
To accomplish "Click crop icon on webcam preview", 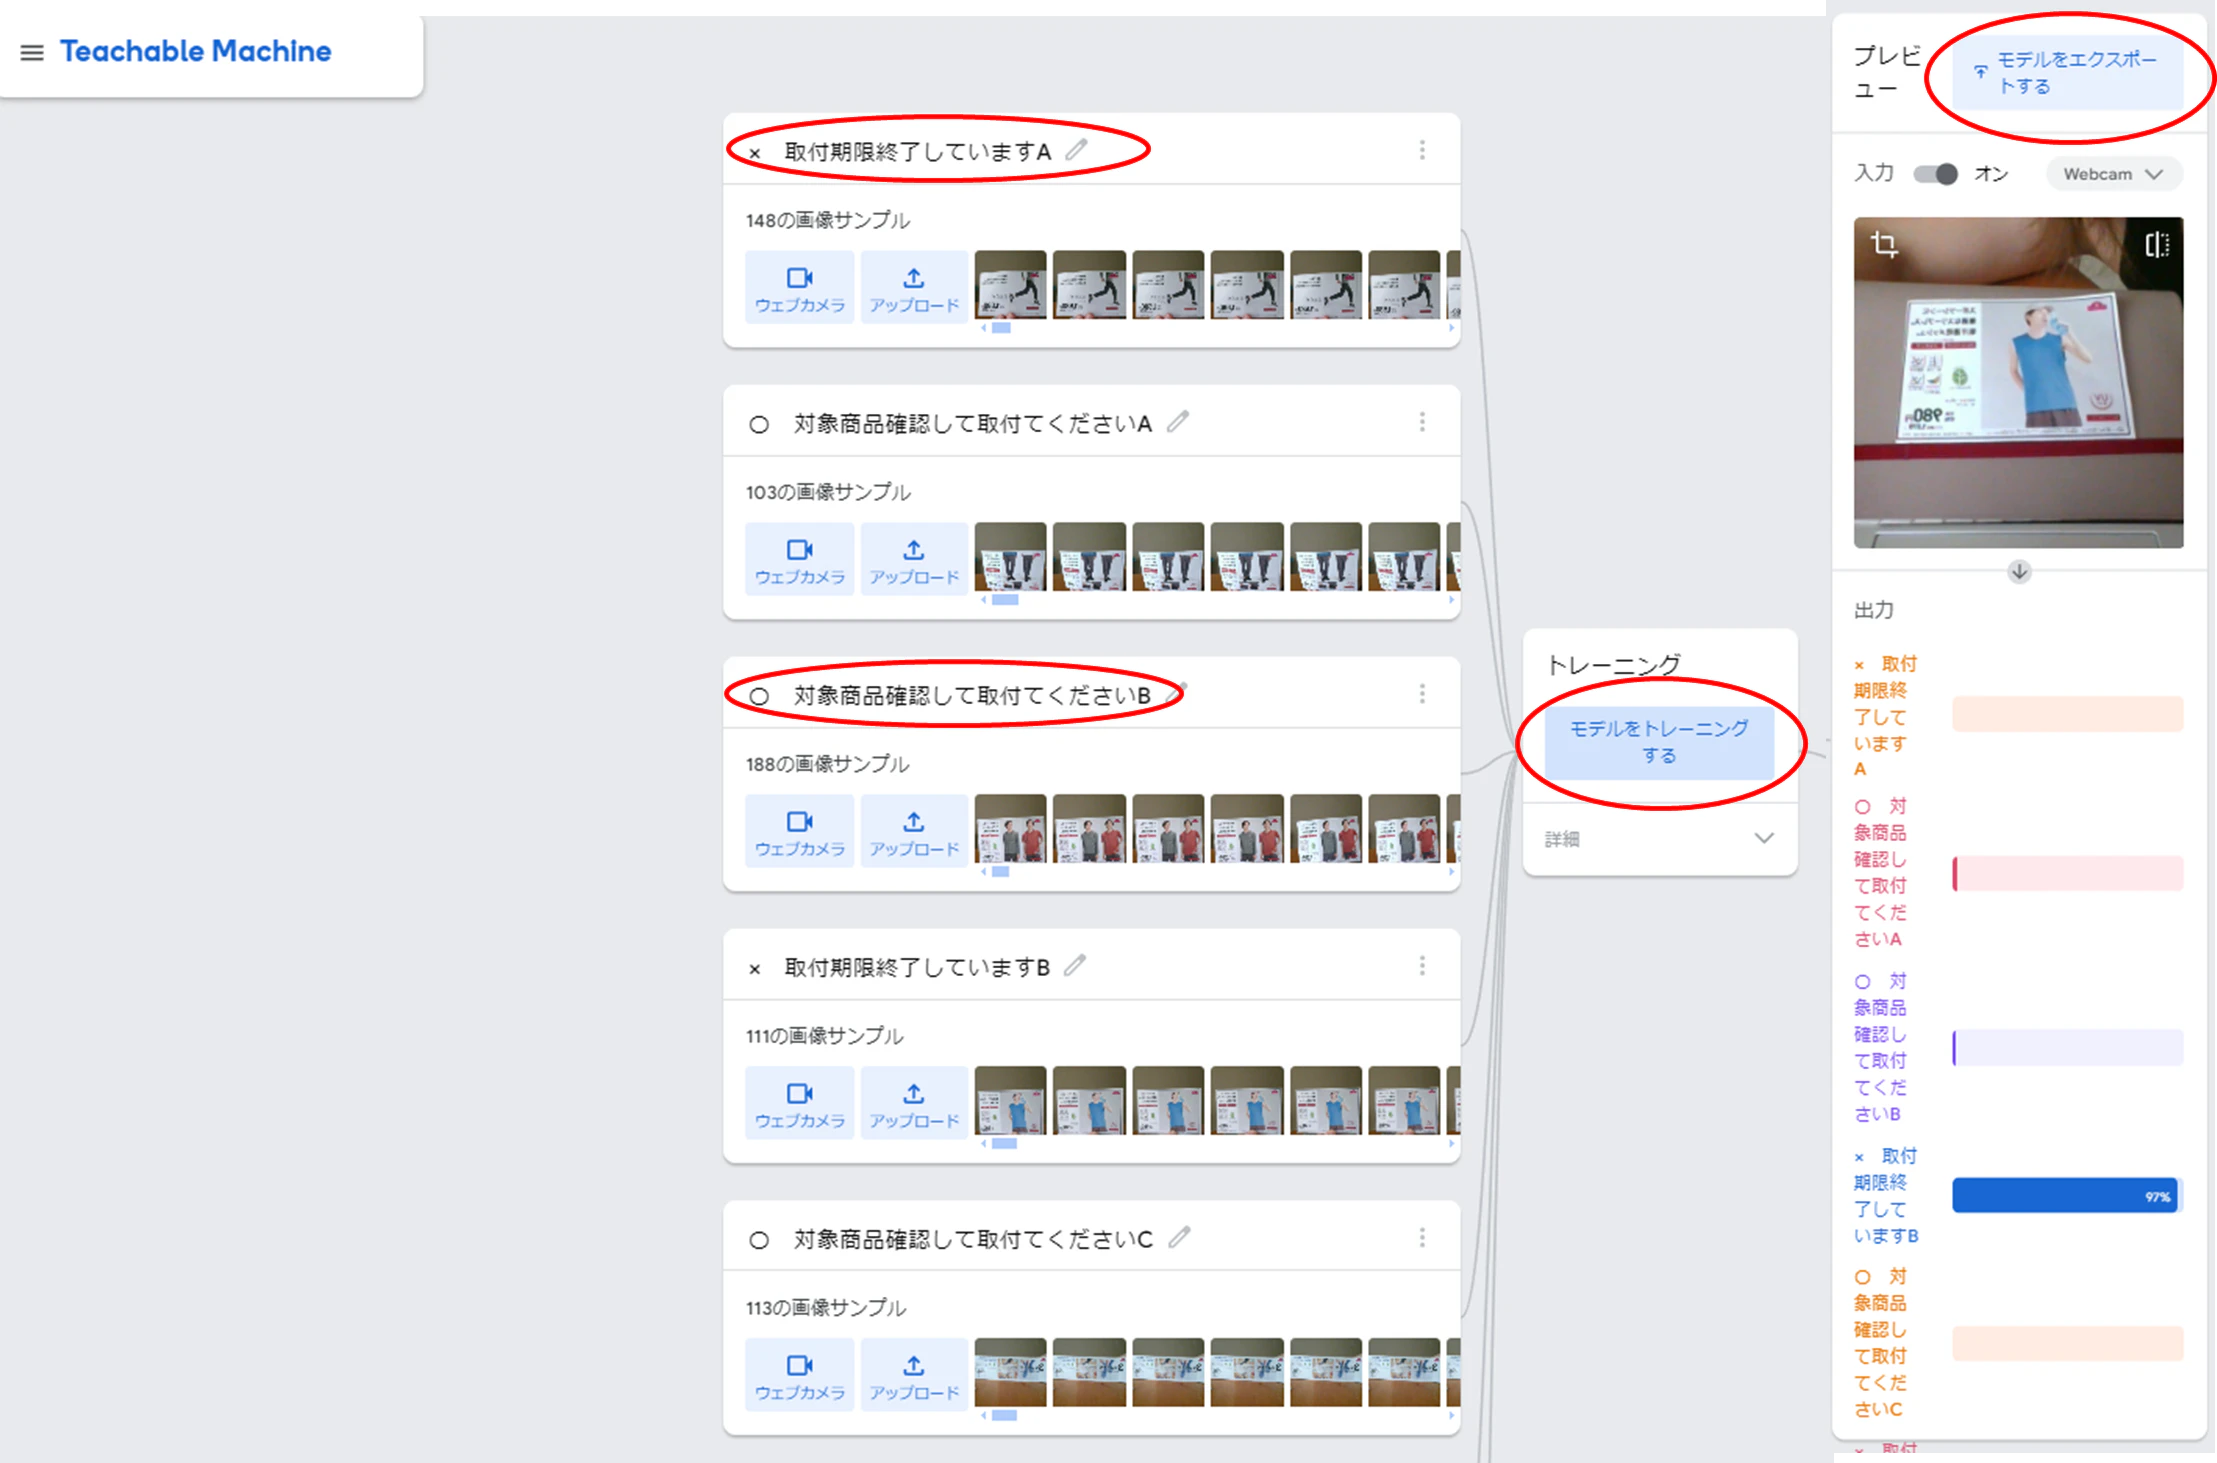I will 1884,244.
